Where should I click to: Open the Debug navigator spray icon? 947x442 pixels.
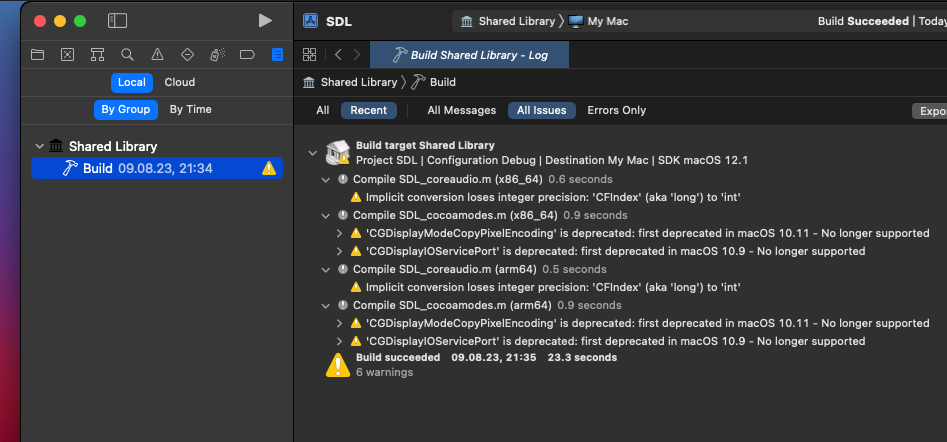tap(217, 55)
